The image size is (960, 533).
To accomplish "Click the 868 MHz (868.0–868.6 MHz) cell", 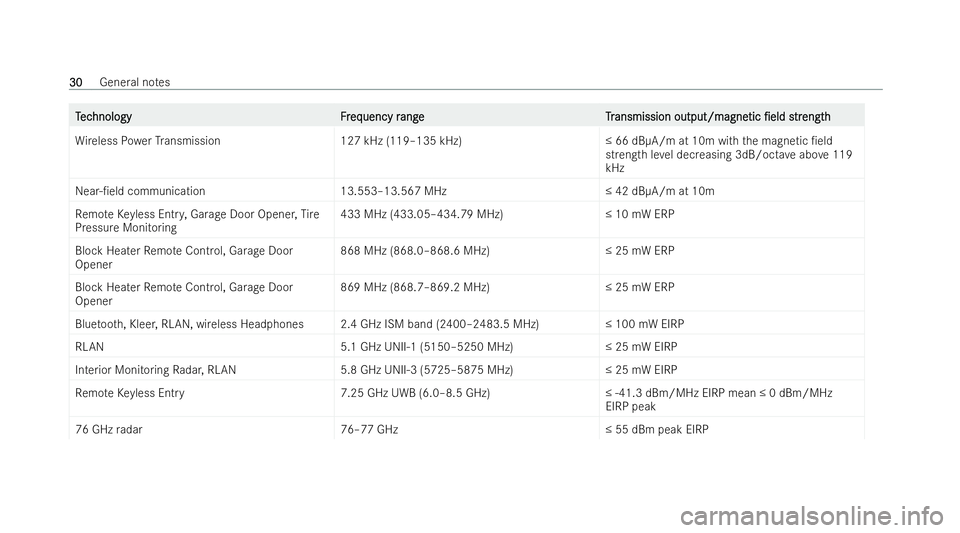I will point(415,251).
